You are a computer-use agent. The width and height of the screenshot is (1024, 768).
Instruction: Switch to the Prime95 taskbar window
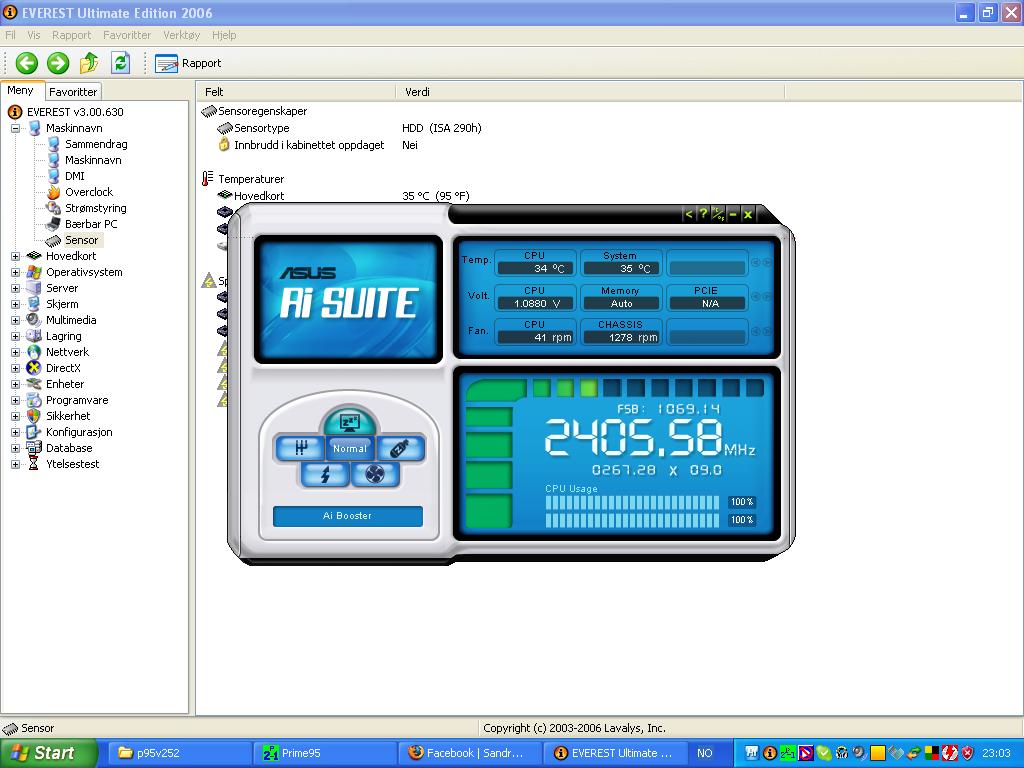323,753
